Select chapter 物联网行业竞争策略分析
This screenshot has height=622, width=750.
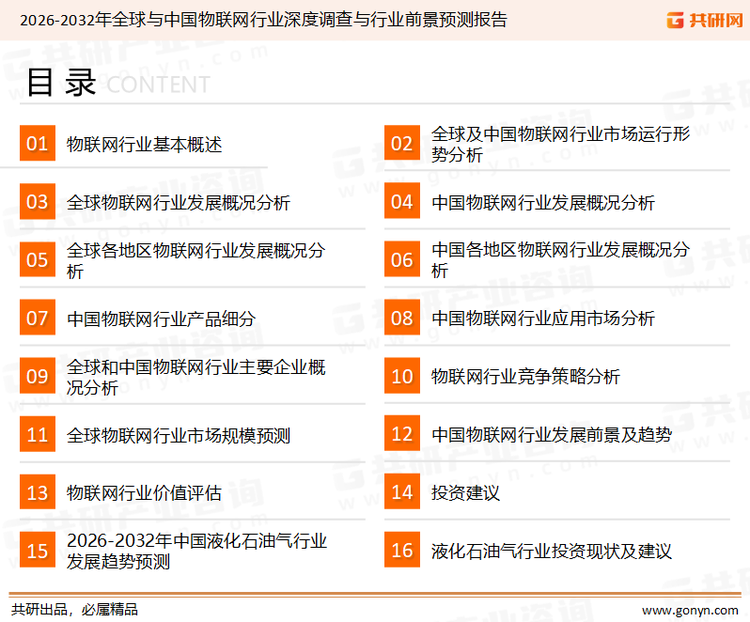[526, 377]
